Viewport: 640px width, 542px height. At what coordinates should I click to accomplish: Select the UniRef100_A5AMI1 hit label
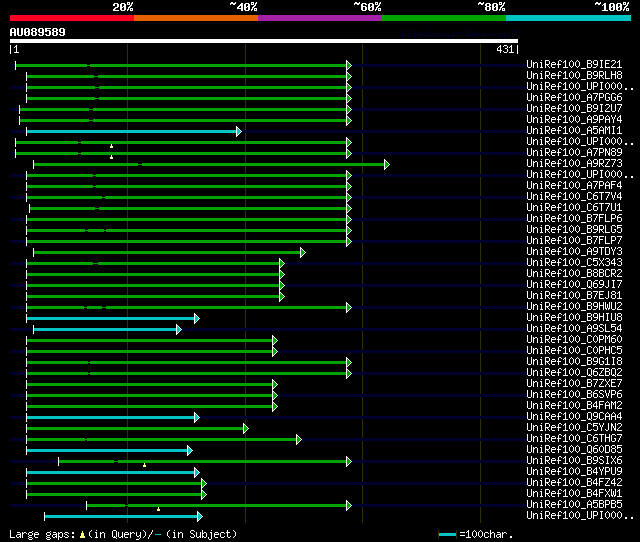(574, 131)
